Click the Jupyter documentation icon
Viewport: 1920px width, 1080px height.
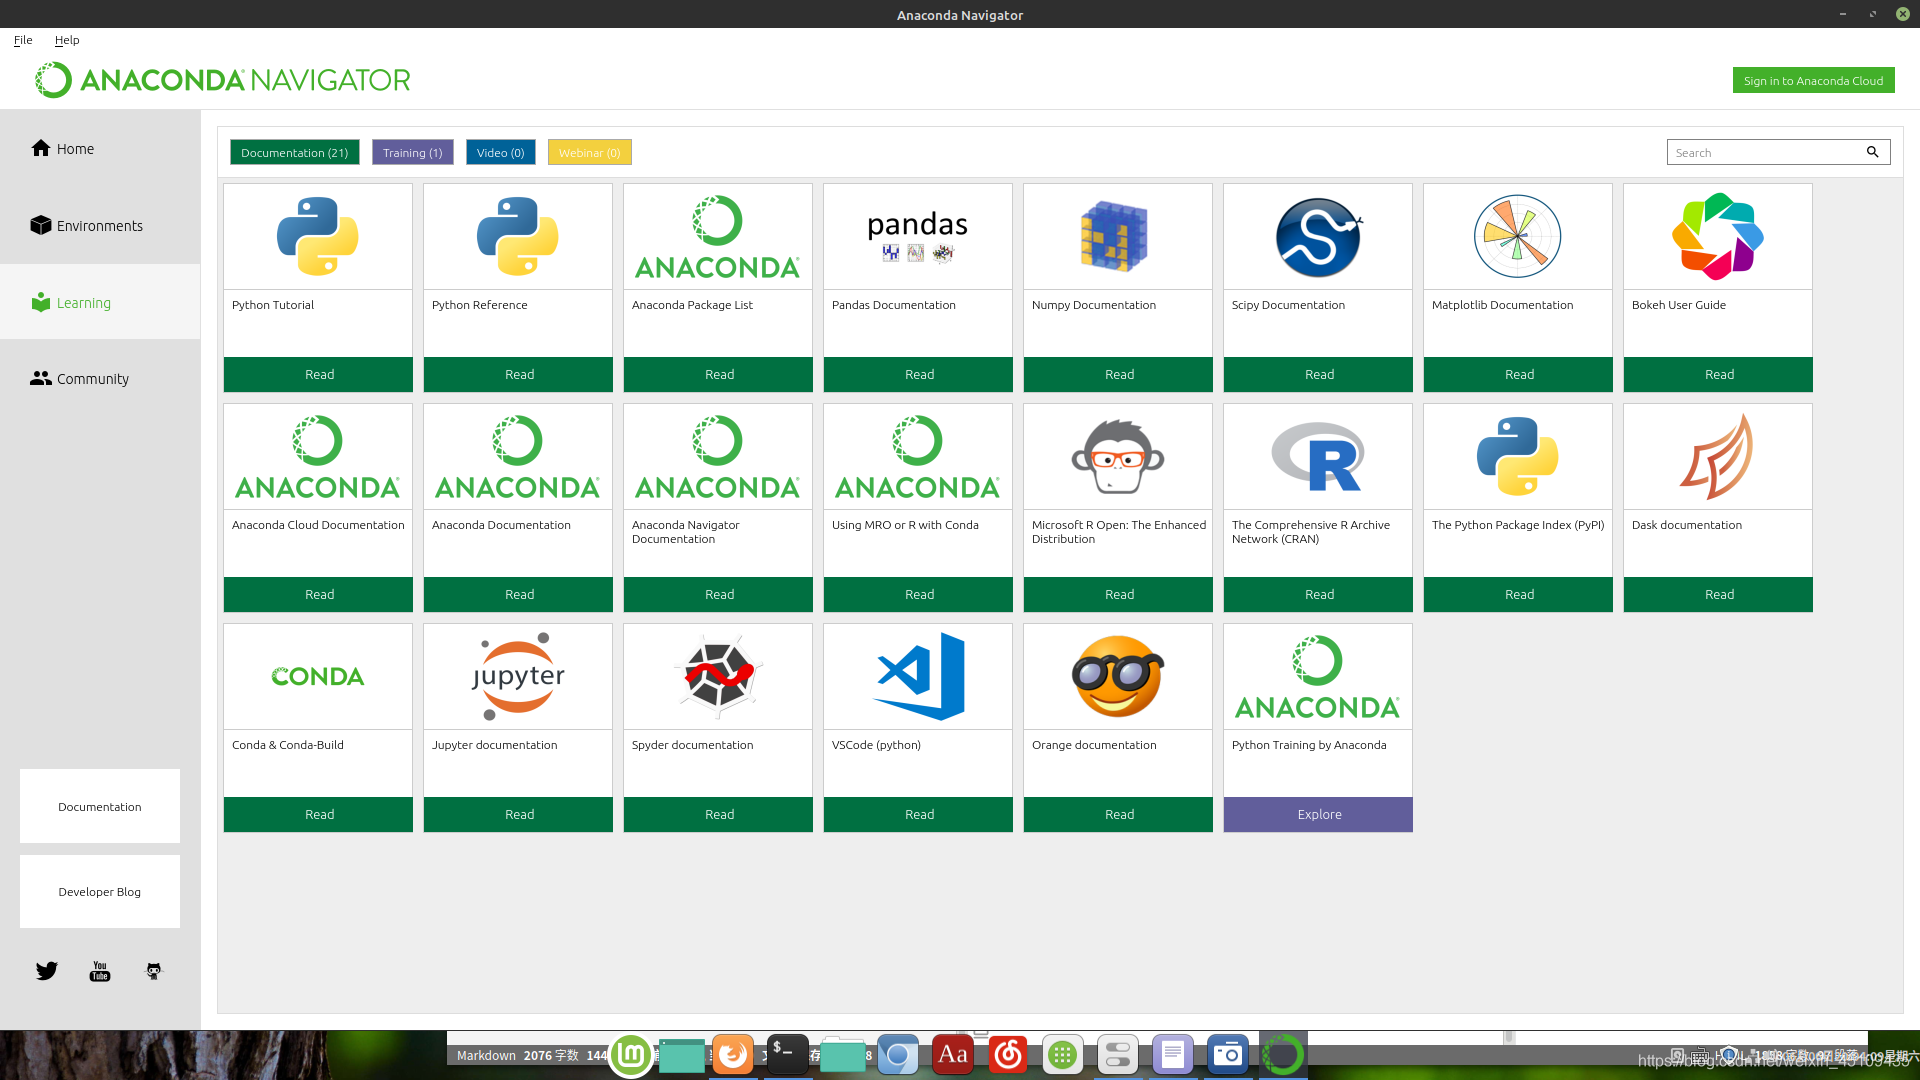[518, 676]
